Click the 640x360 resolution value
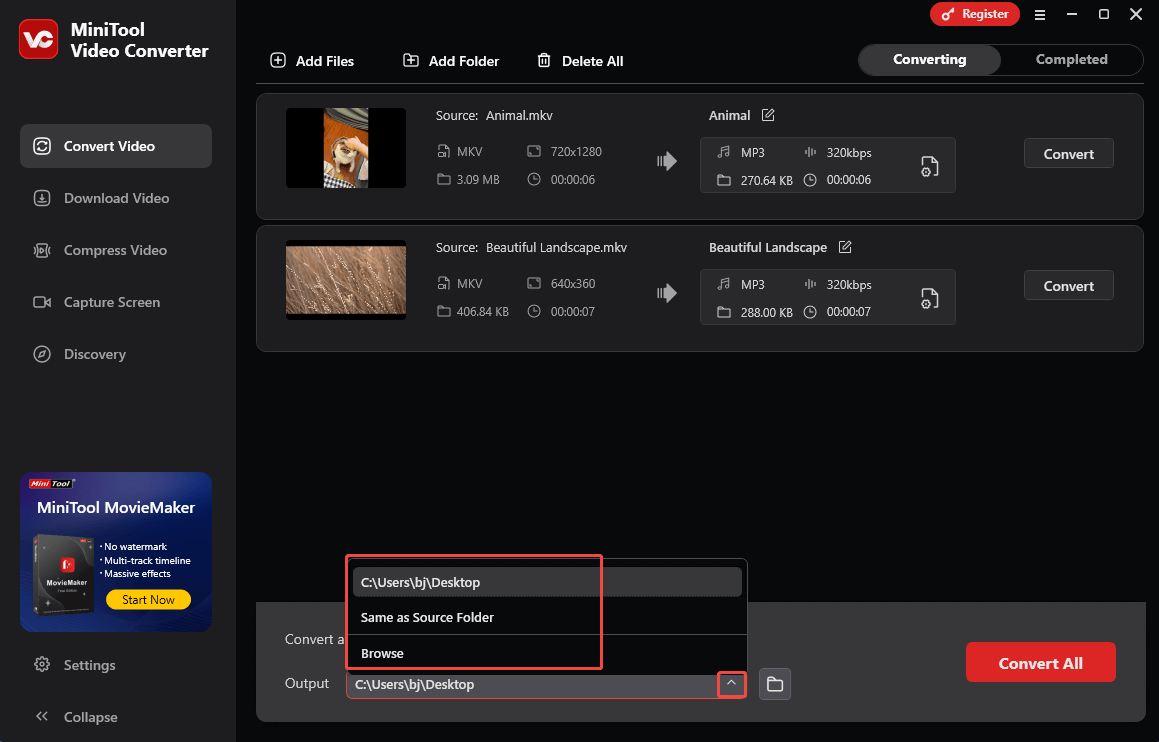 (x=573, y=284)
